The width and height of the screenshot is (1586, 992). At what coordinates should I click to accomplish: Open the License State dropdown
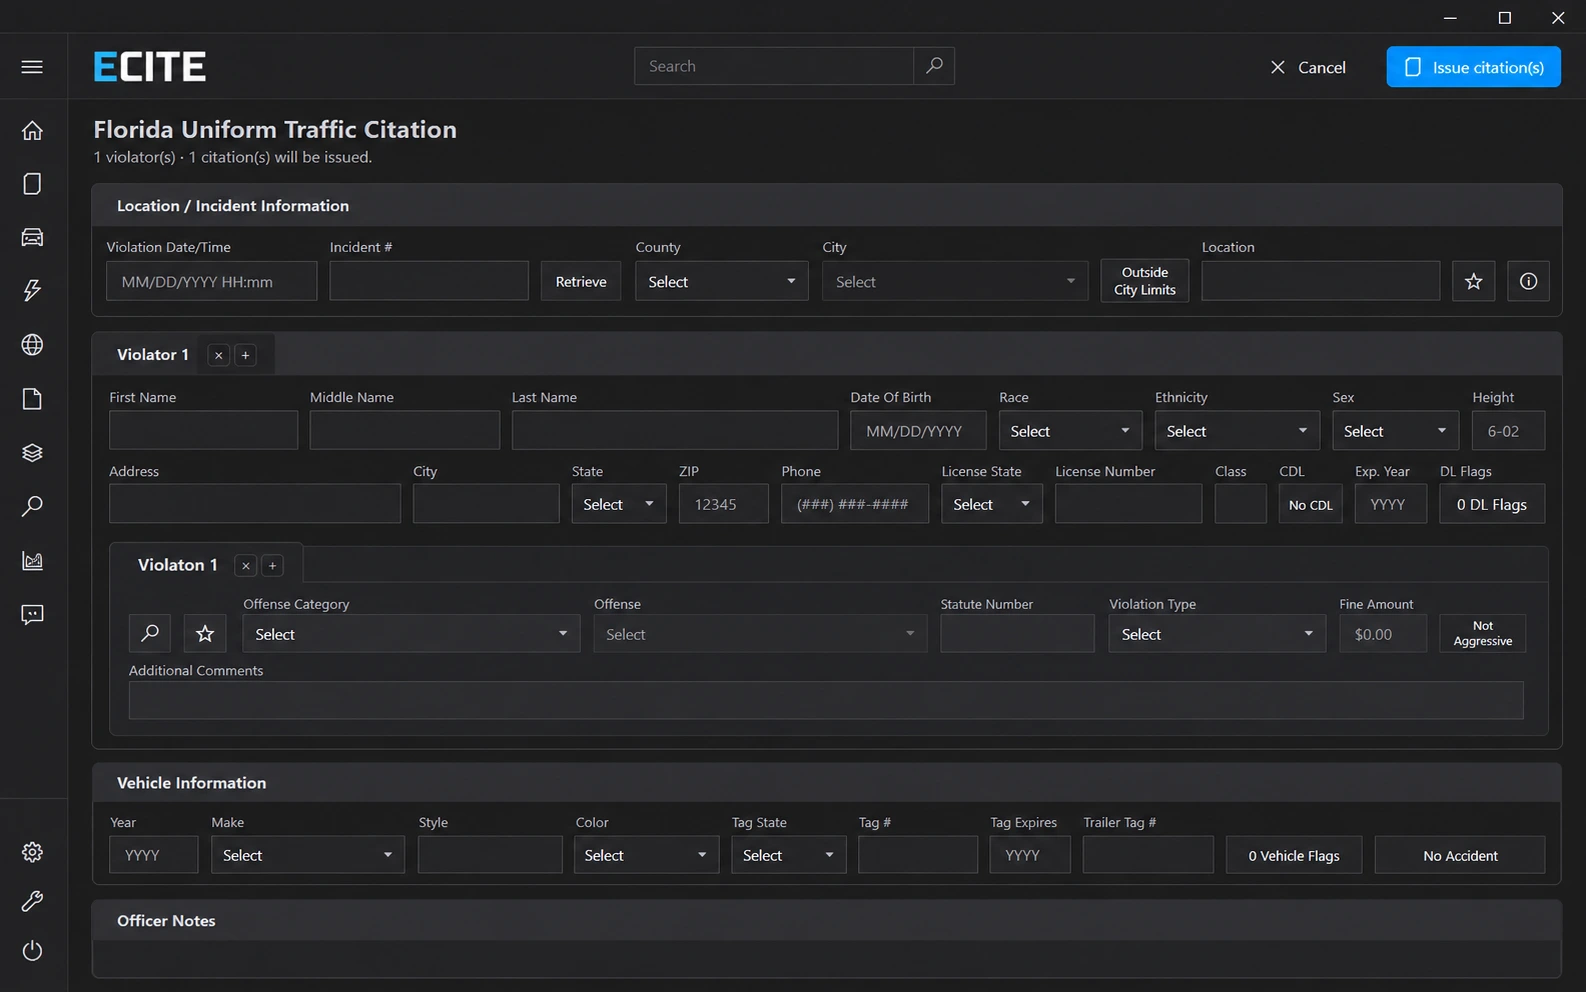pos(992,505)
